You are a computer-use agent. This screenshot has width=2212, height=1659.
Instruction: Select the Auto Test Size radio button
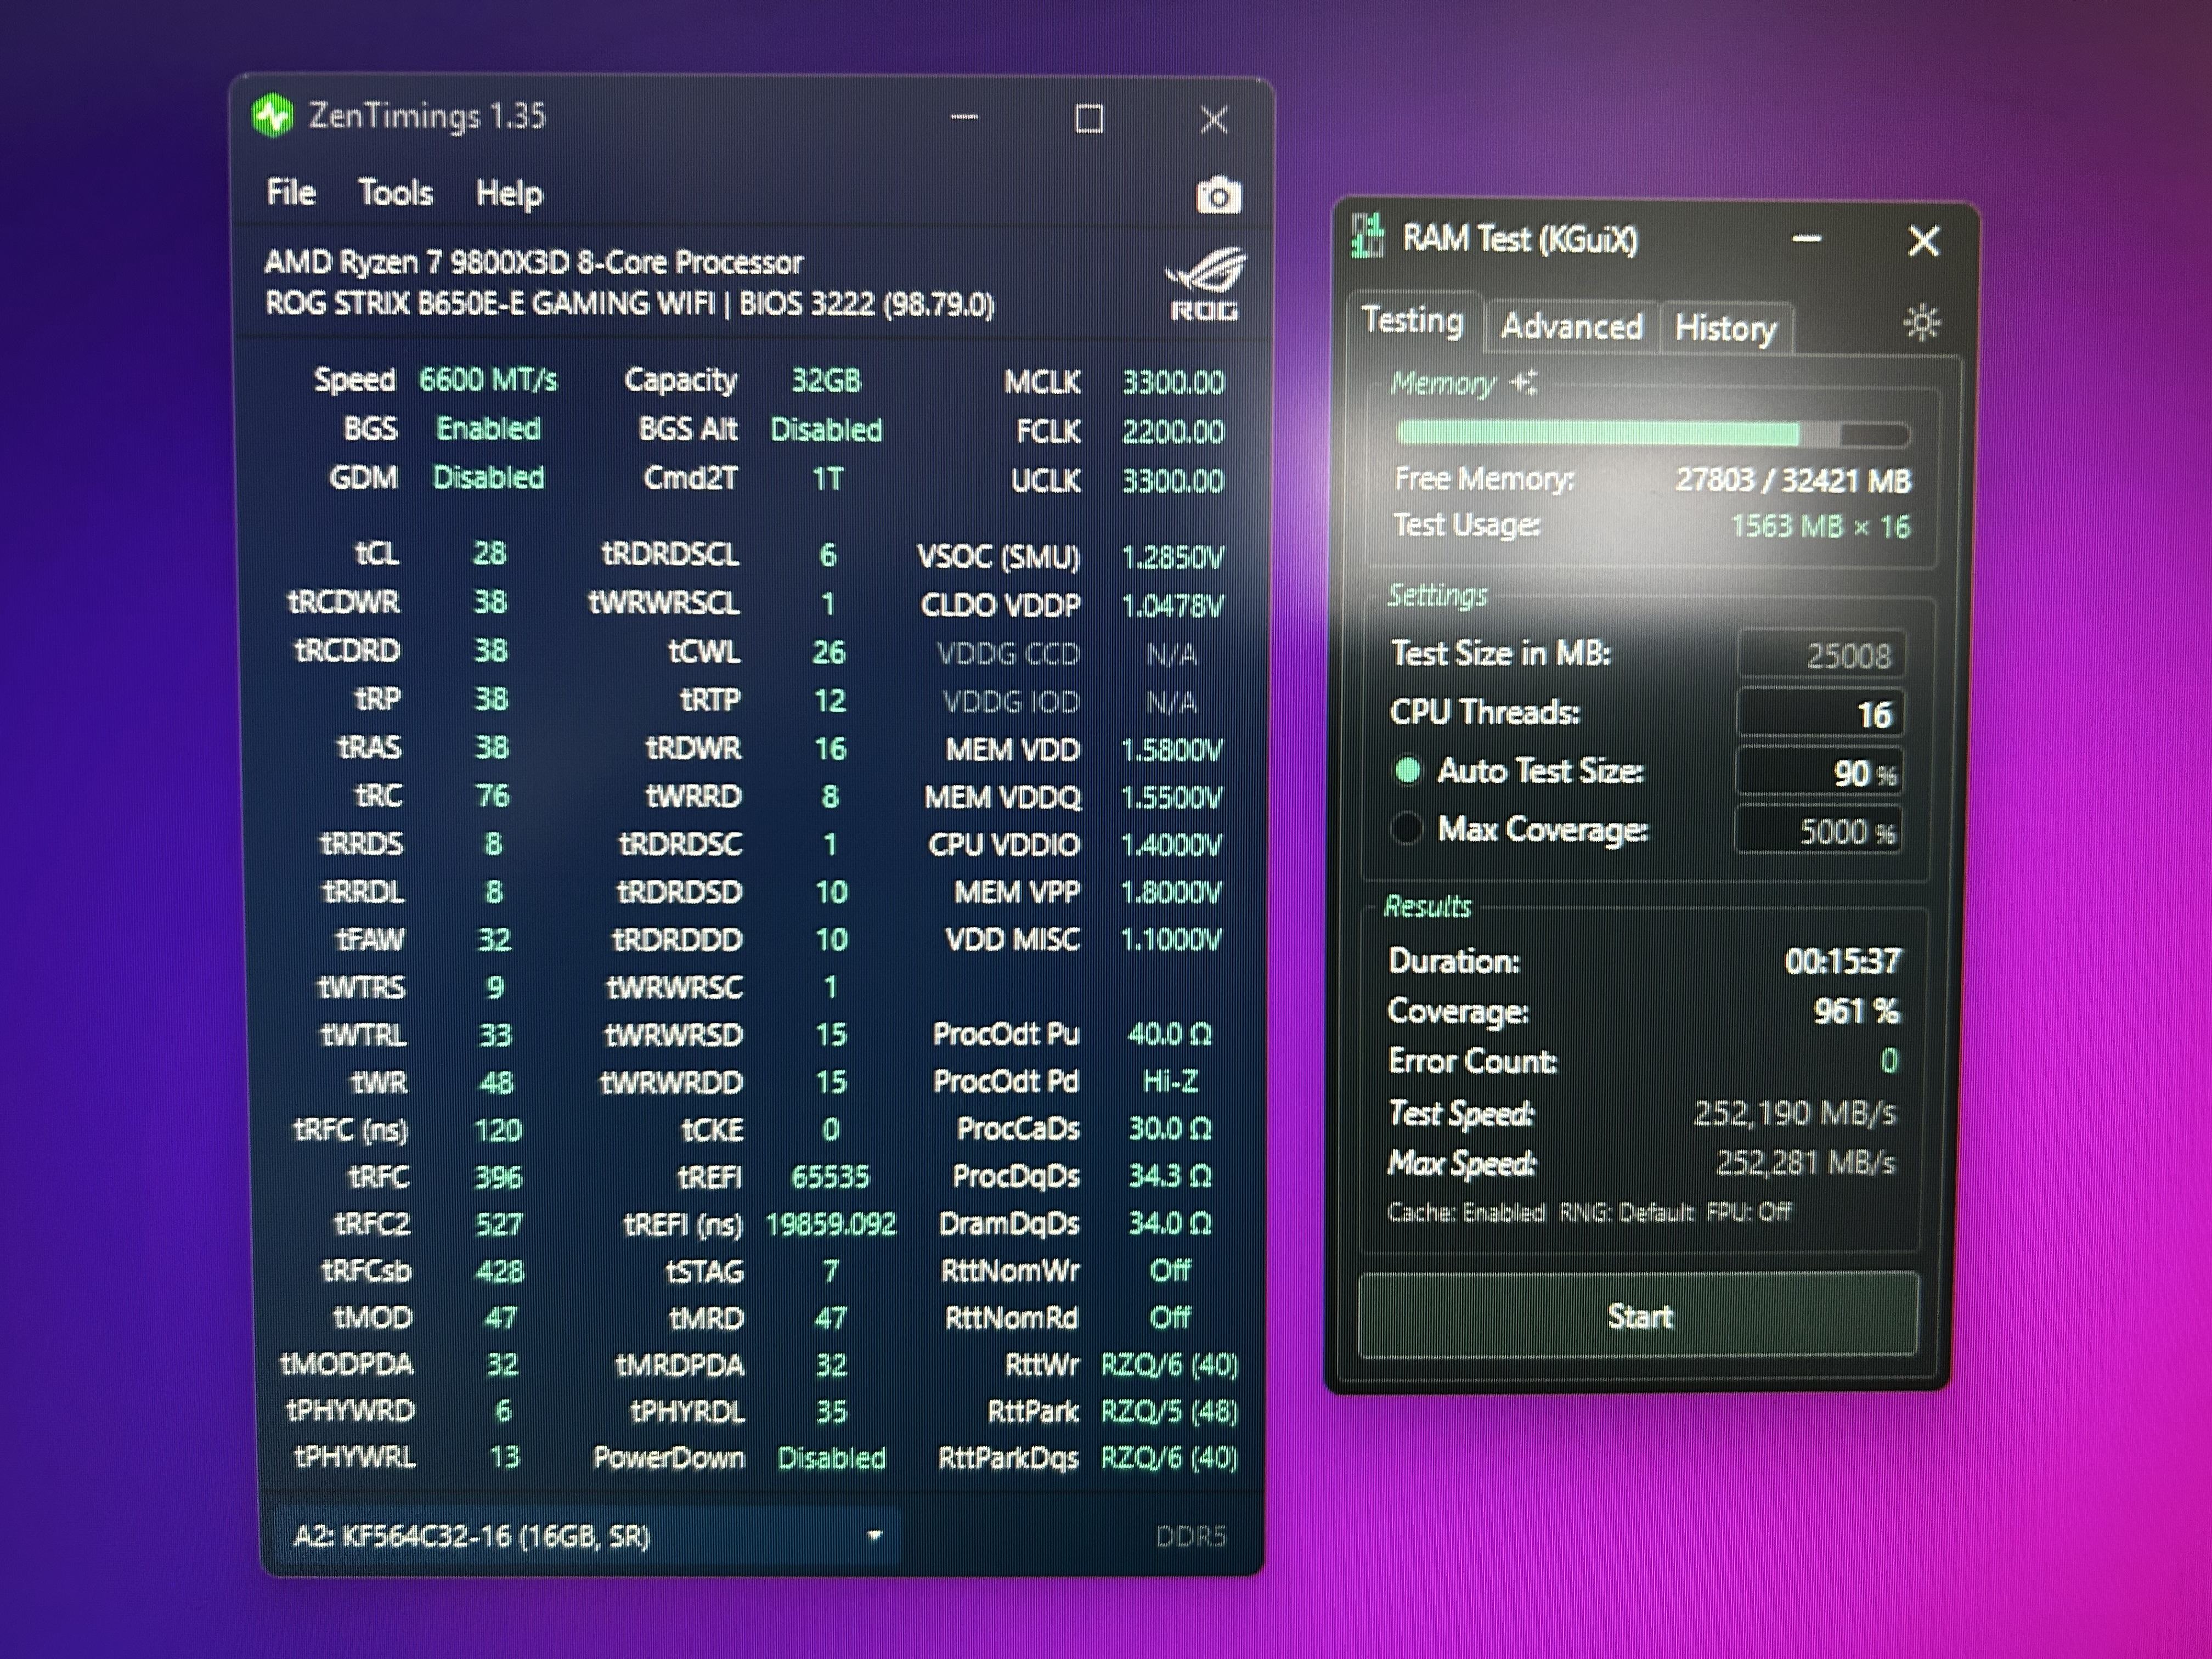(x=1408, y=770)
